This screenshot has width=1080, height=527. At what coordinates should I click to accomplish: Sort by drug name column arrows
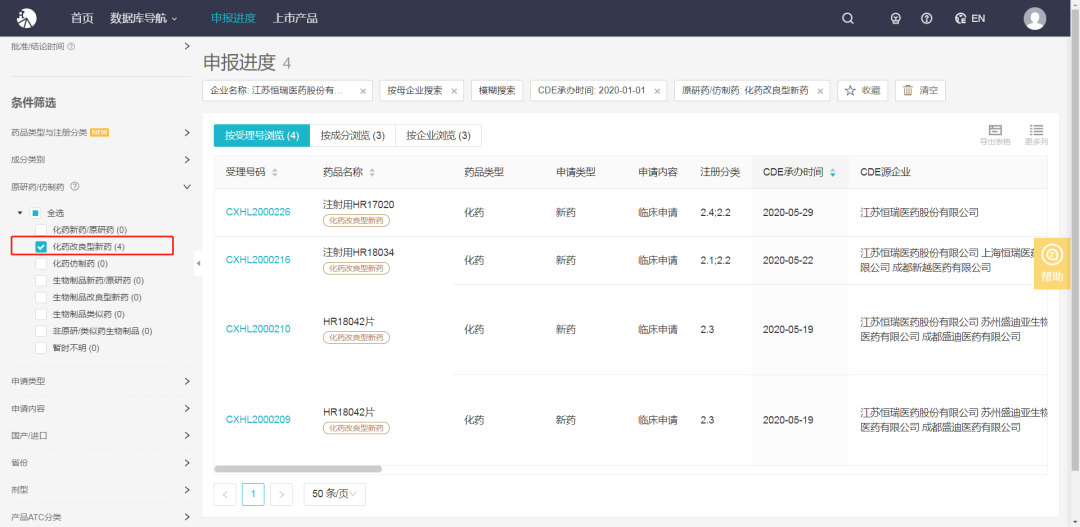(x=373, y=173)
